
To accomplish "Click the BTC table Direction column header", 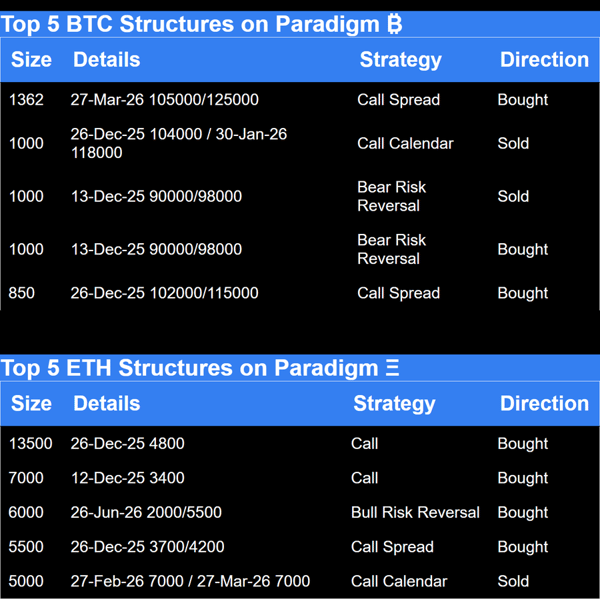I will coord(545,60).
